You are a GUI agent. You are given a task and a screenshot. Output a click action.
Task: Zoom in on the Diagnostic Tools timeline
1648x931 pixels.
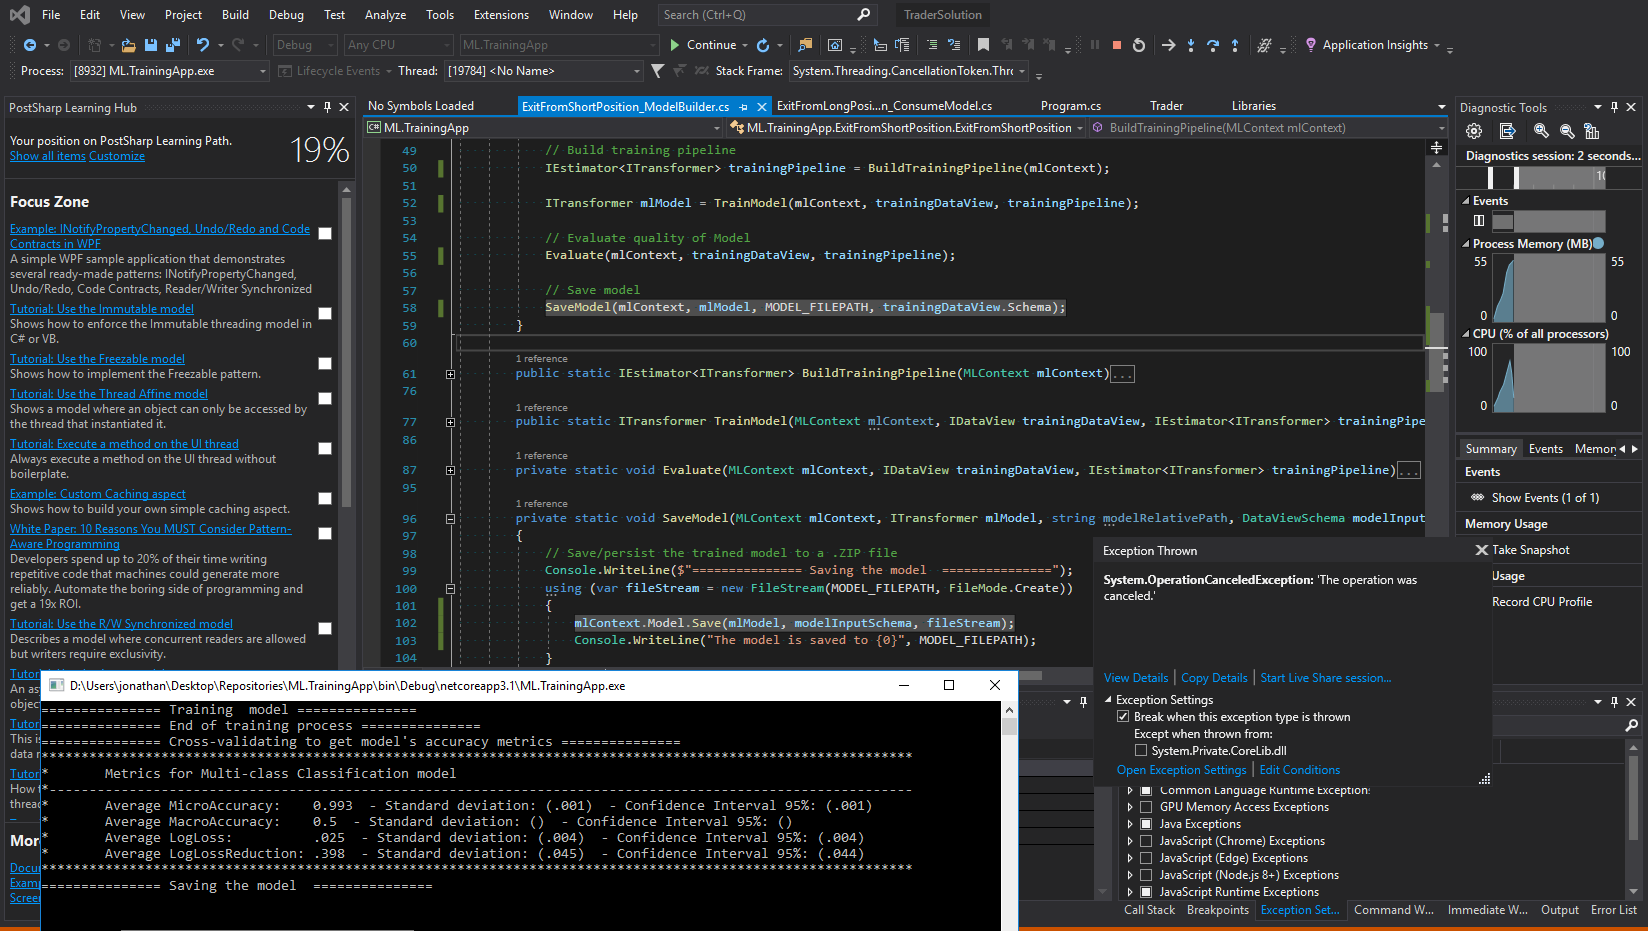pyautogui.click(x=1540, y=131)
